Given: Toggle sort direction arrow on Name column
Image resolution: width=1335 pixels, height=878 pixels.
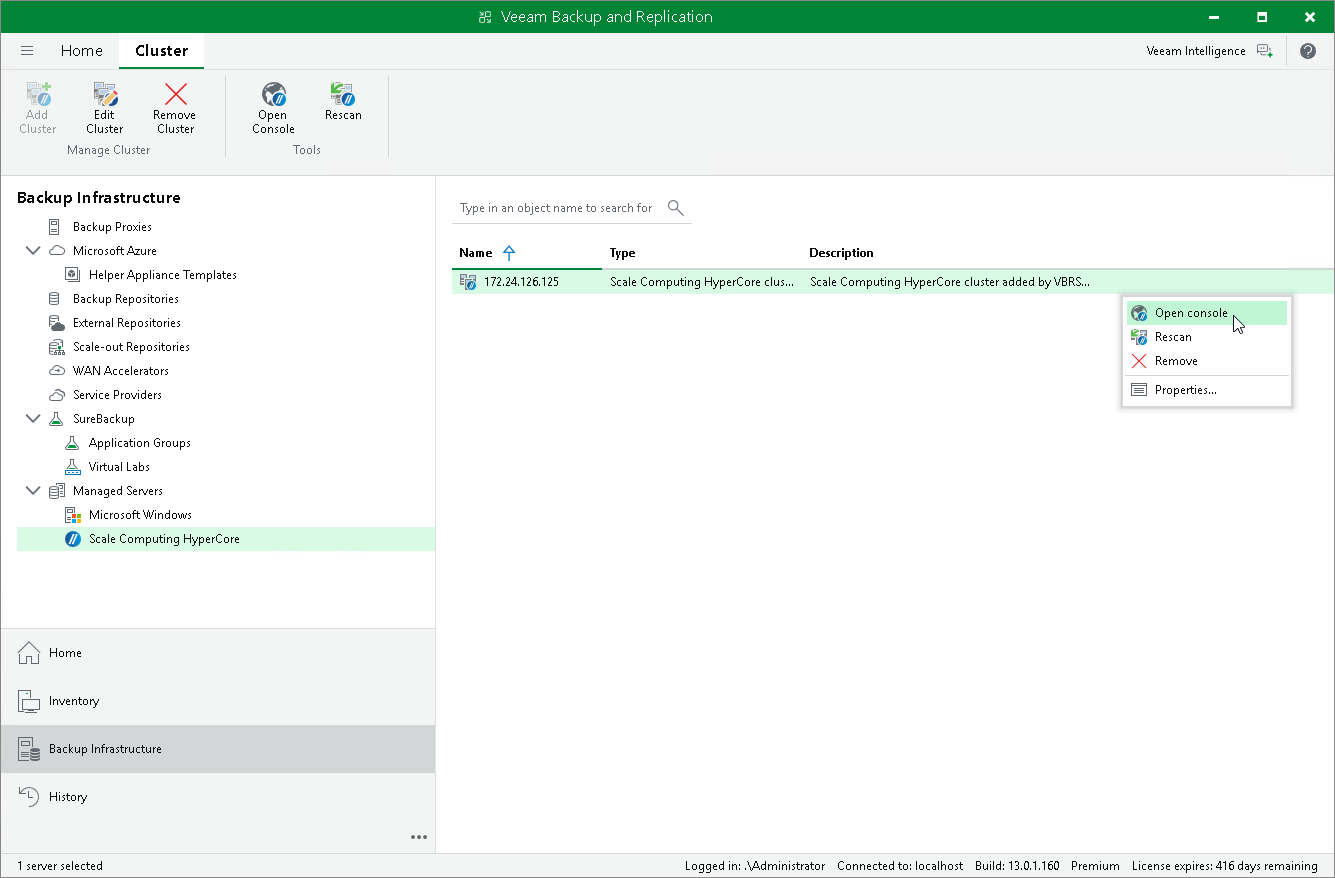Looking at the screenshot, I should 509,253.
